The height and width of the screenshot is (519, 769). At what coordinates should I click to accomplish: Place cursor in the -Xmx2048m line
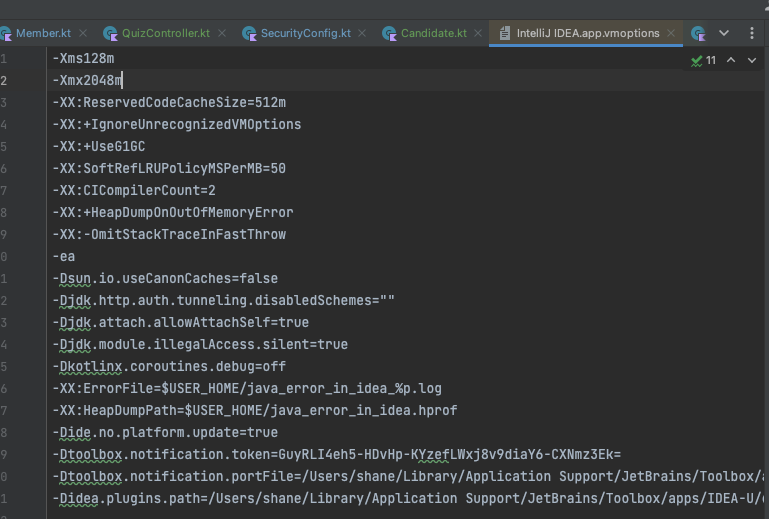(x=87, y=80)
